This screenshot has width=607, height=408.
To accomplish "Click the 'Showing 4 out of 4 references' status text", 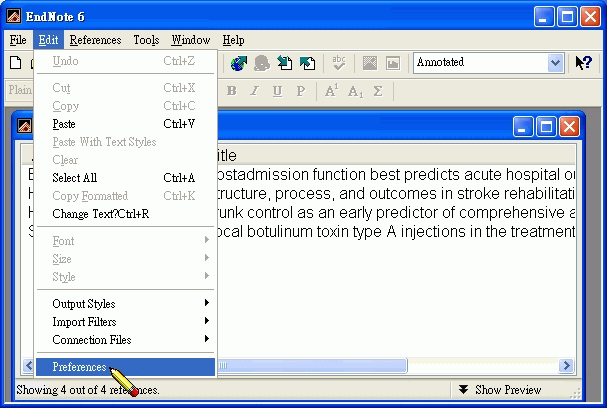I will 88,389.
